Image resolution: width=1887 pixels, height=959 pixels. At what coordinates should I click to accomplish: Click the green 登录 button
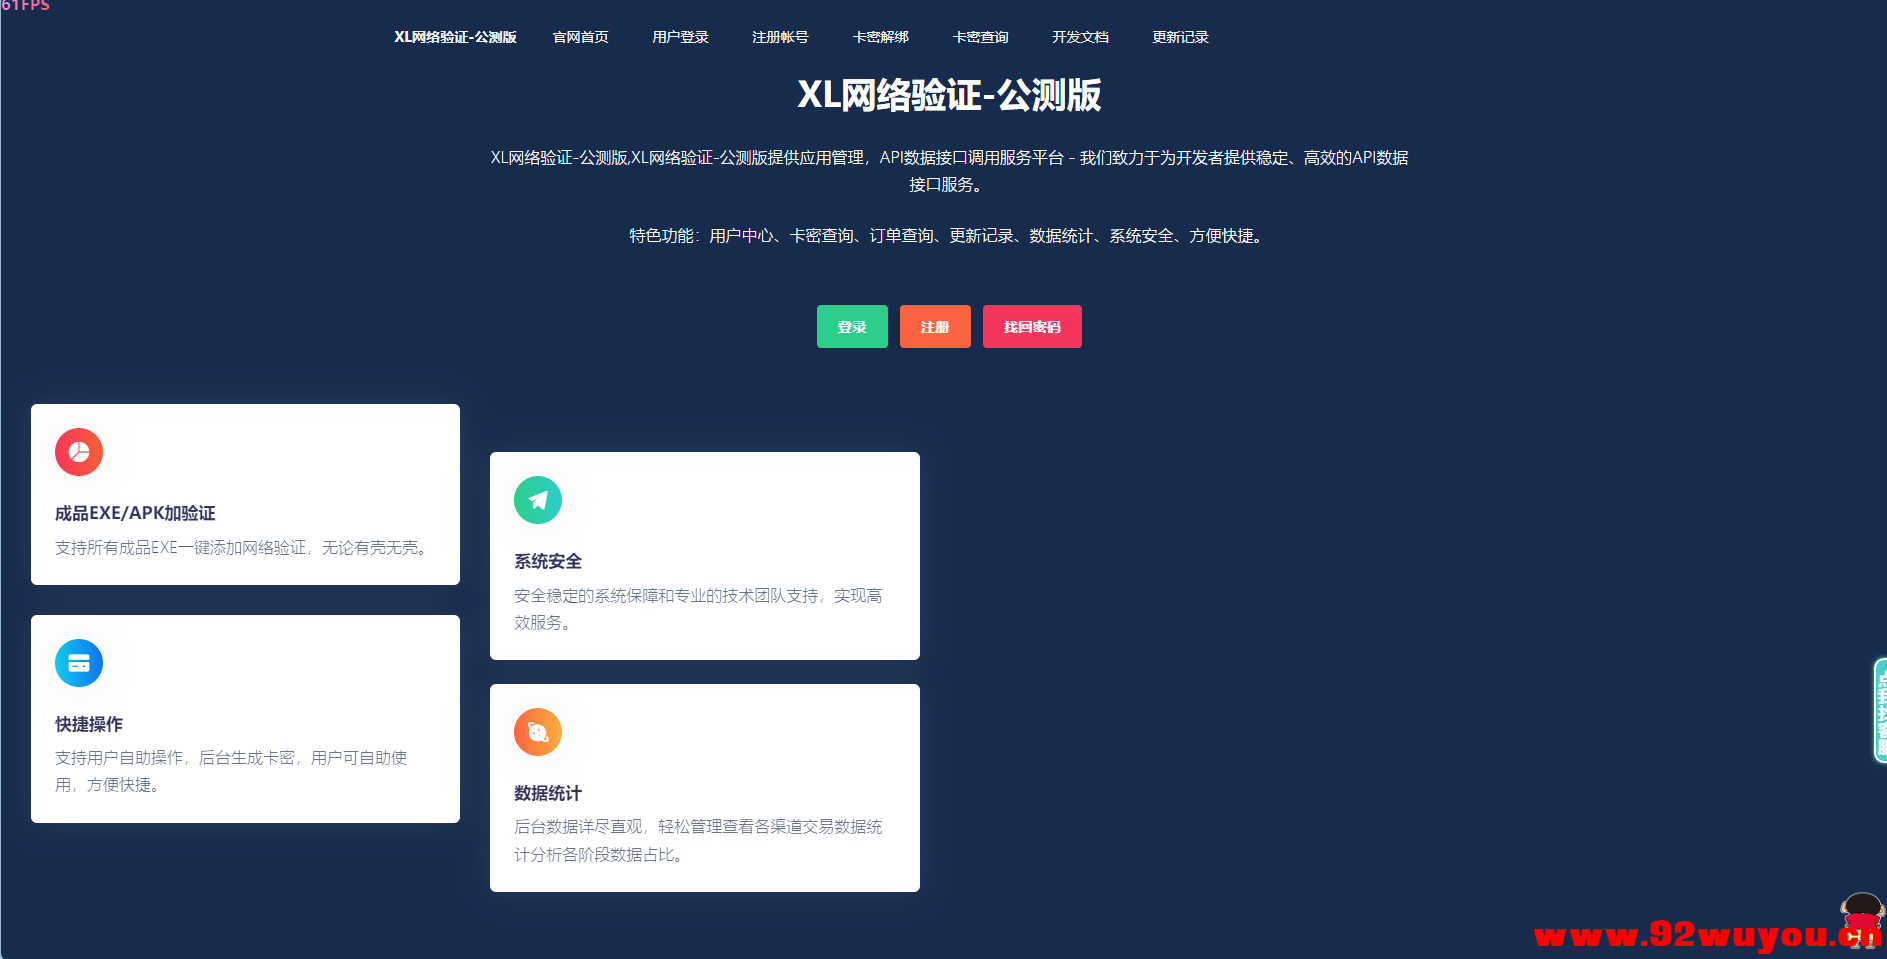coord(852,326)
